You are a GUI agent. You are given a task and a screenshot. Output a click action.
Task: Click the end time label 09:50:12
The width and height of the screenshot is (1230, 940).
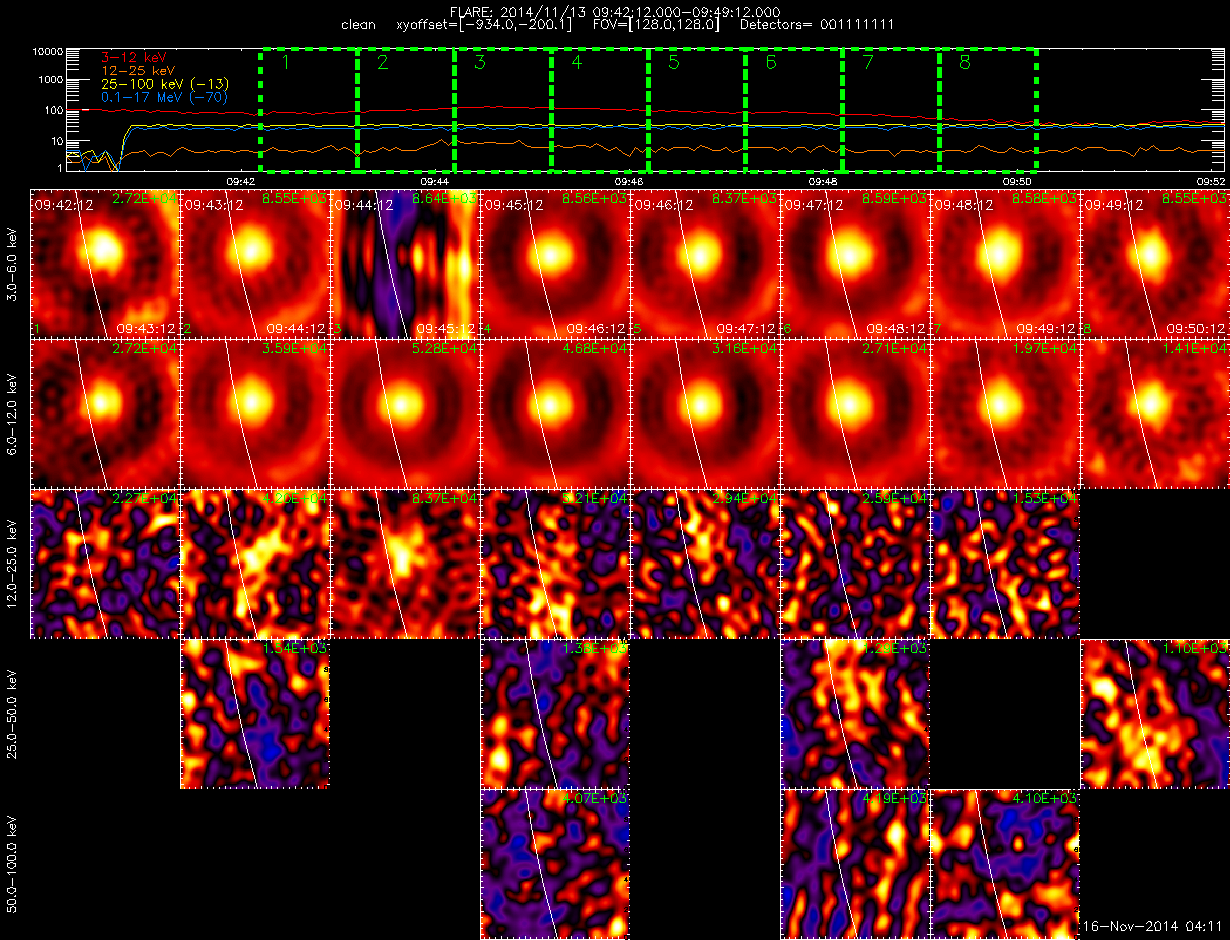click(1198, 328)
